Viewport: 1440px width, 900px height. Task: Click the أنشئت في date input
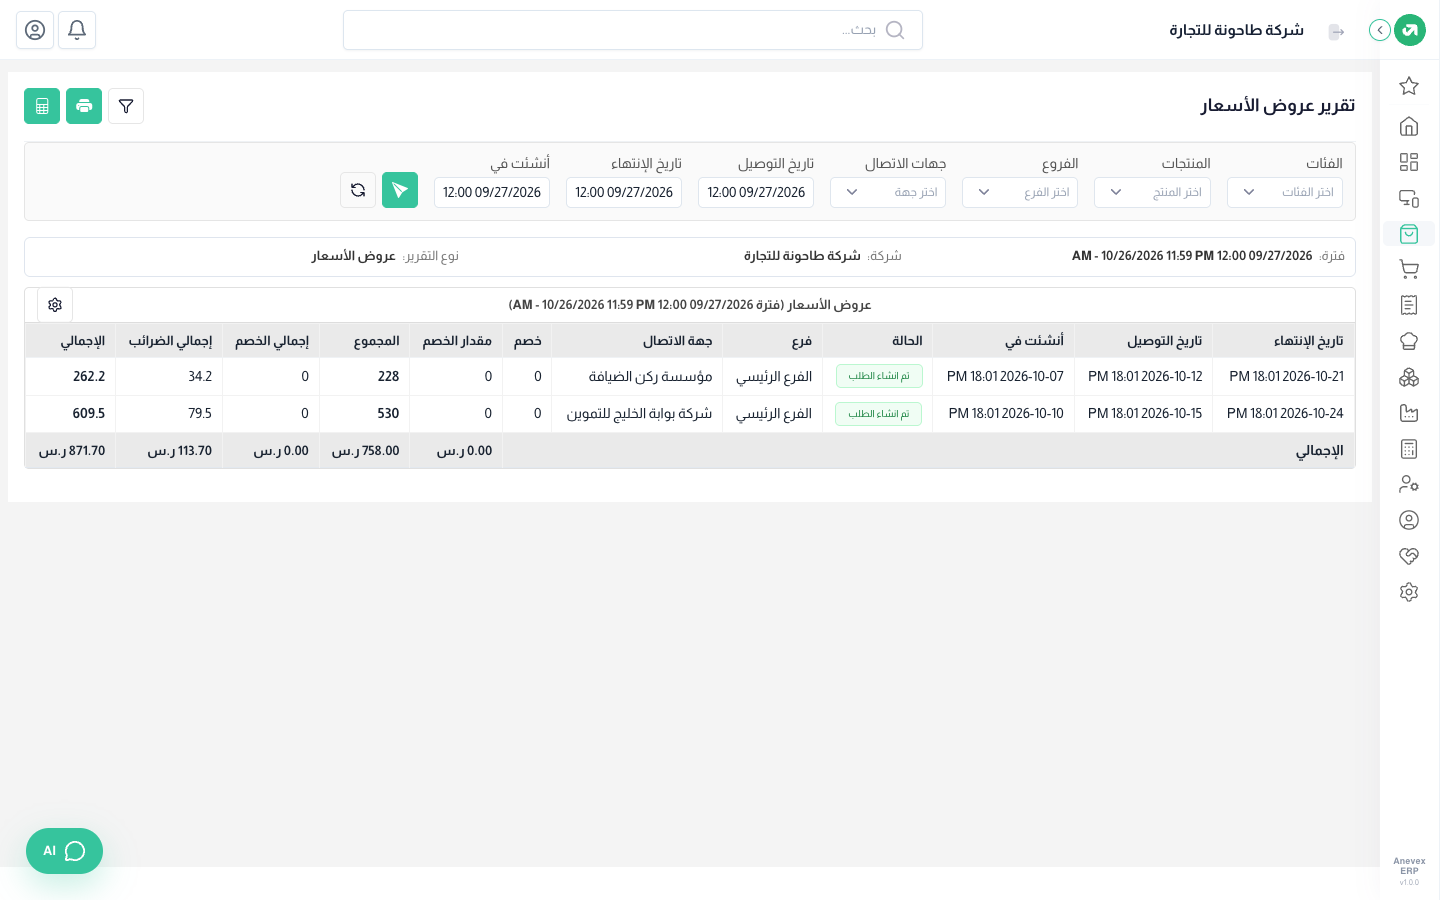[492, 192]
